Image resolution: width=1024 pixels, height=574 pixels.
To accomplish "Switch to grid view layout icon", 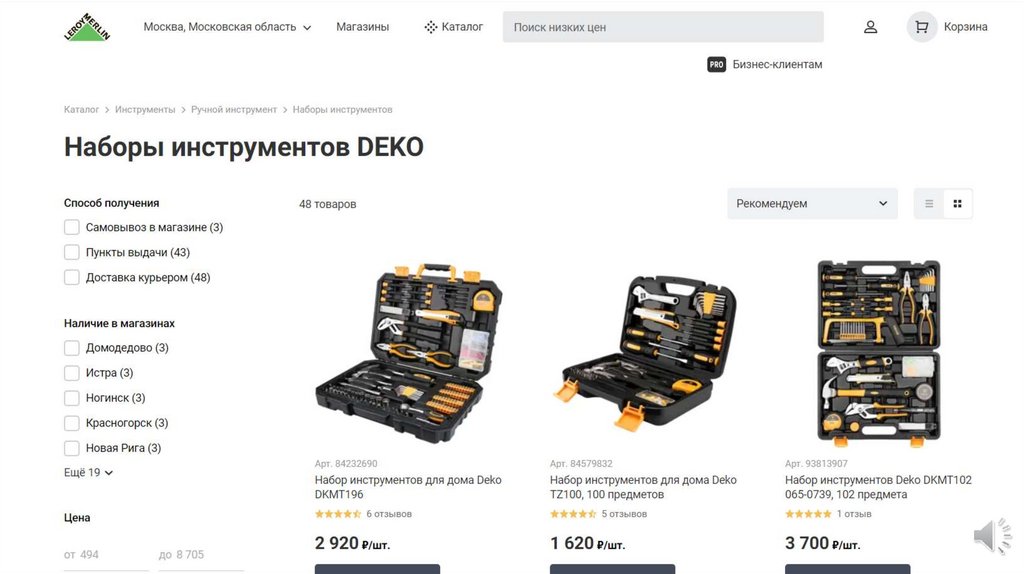I will pyautogui.click(x=957, y=204).
